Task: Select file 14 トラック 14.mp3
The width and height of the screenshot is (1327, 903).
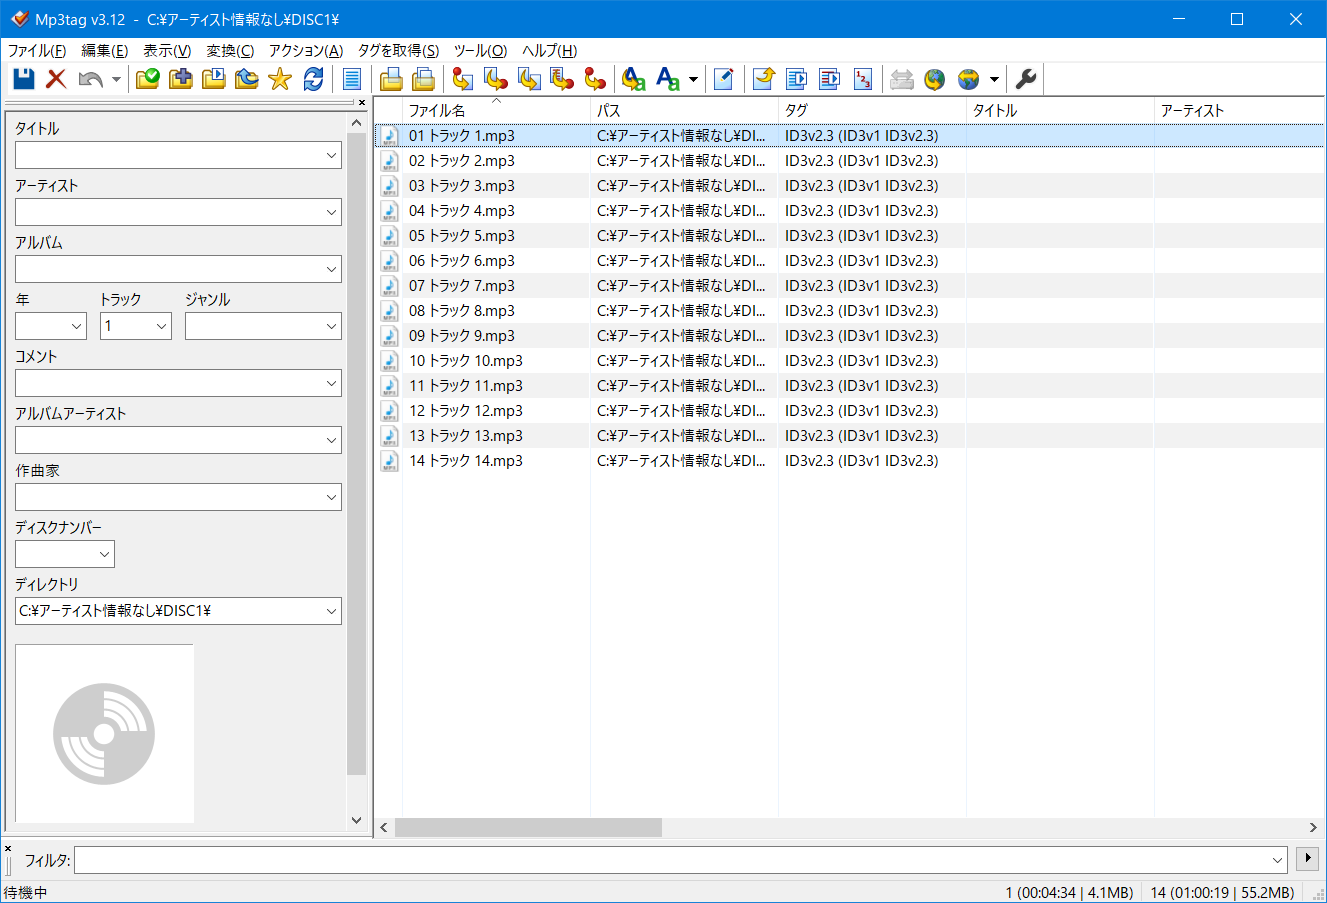Action: [466, 461]
